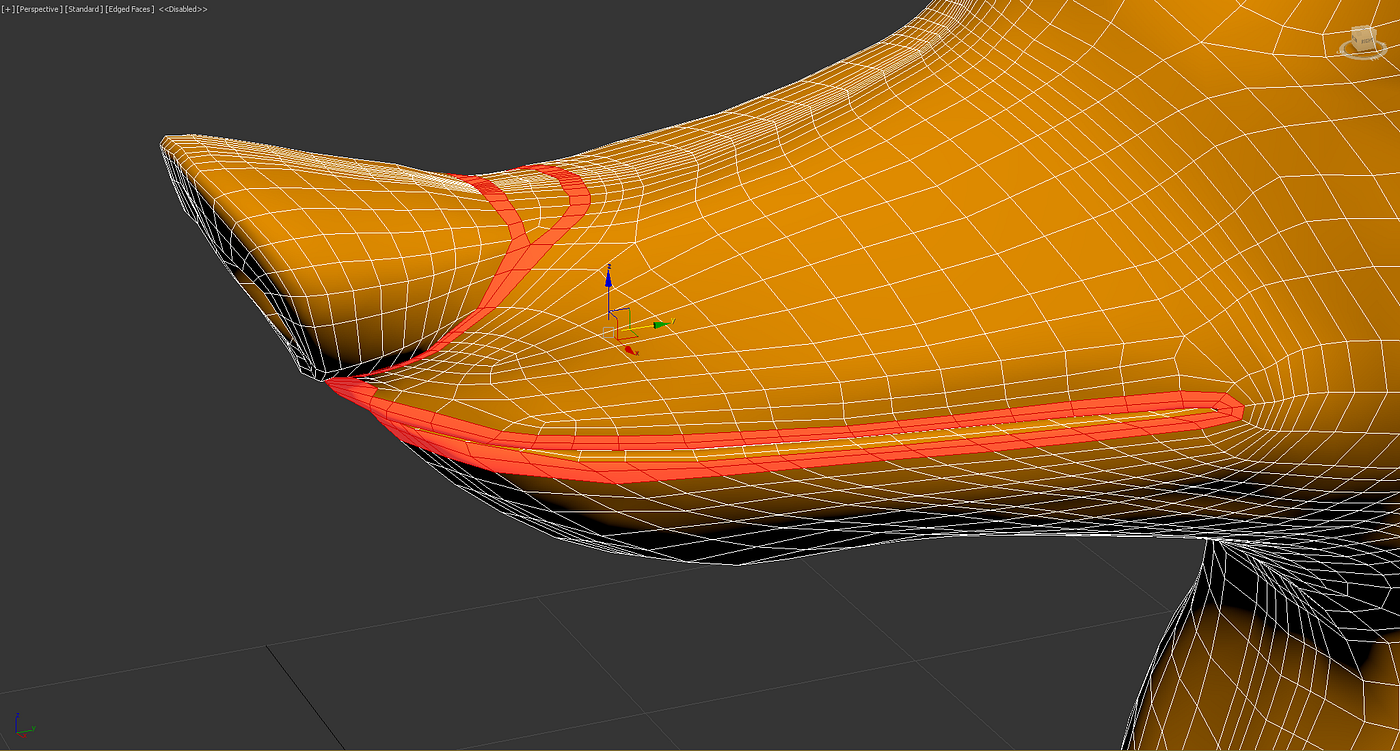Viewport: 1400px width, 751px height.
Task: Select the red X-axis handle of the gizmo
Action: (628, 349)
